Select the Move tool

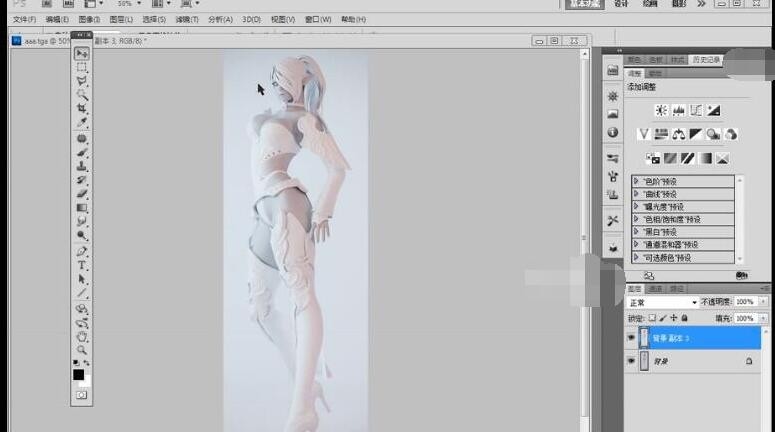(82, 53)
